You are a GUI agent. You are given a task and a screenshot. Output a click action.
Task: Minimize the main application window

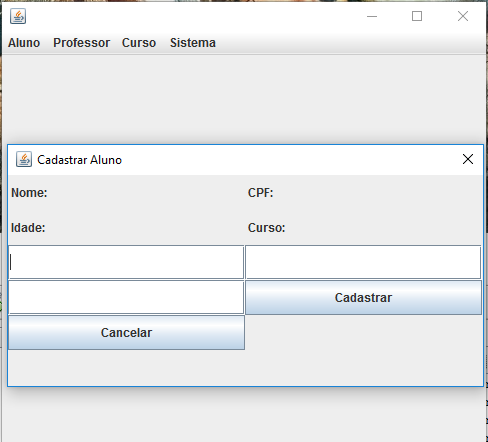(x=372, y=16)
